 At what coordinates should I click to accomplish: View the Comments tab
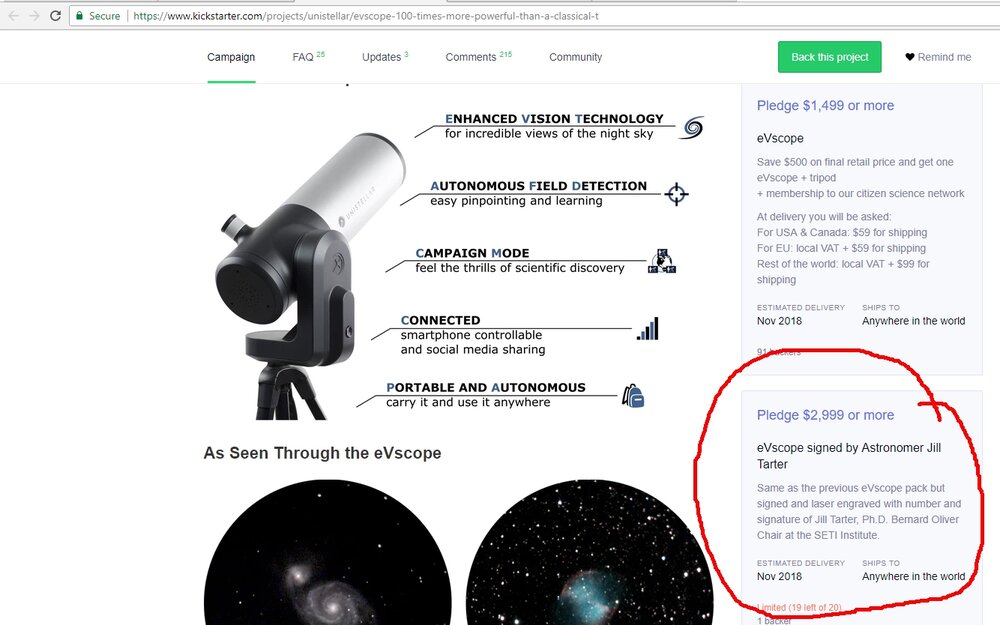471,57
